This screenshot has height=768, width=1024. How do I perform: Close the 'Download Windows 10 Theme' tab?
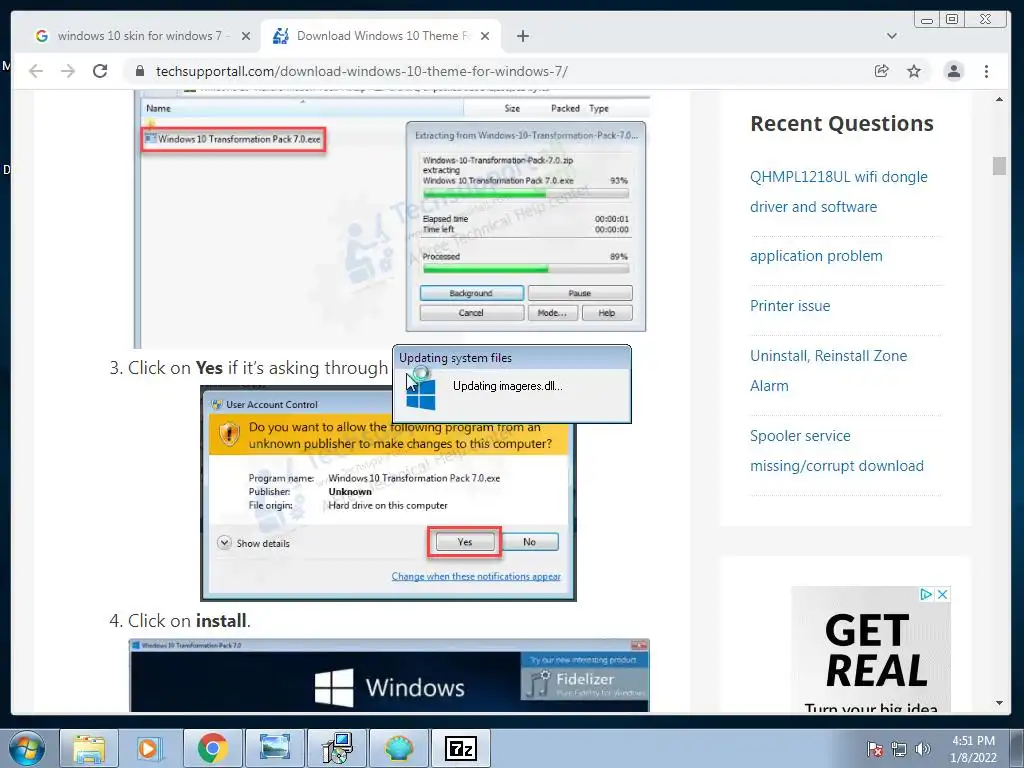[x=485, y=36]
